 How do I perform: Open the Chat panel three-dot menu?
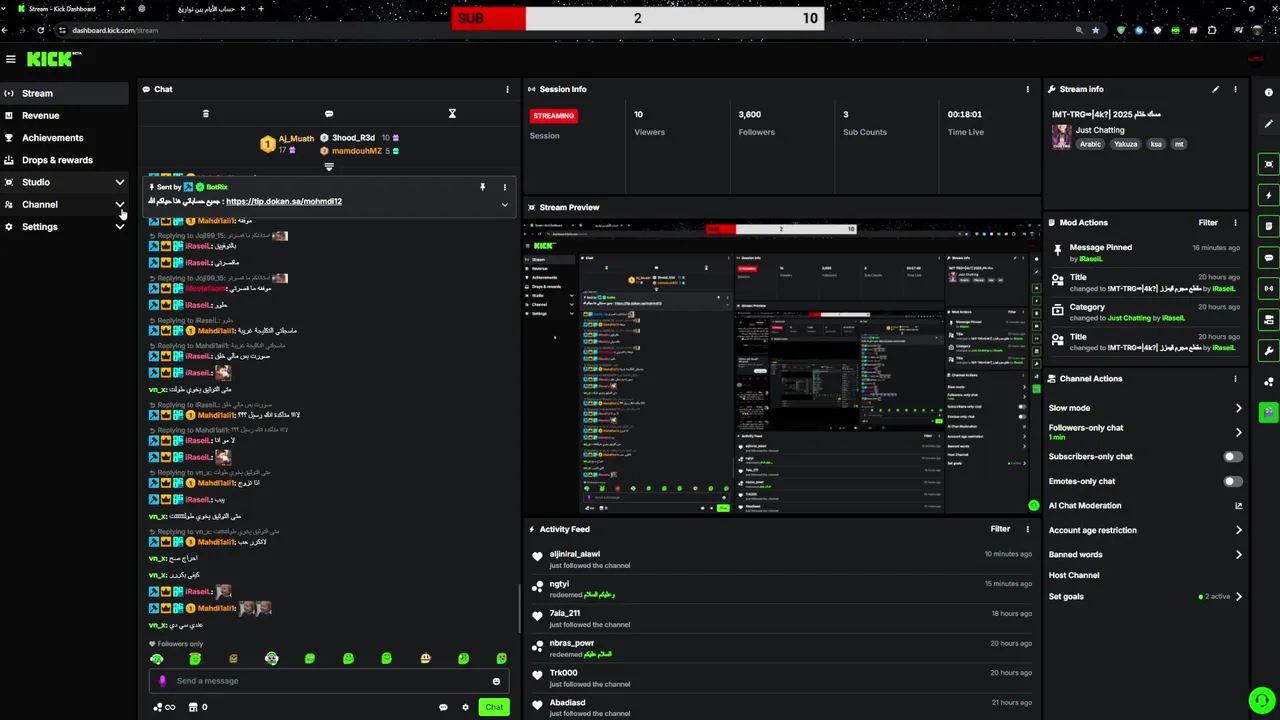(507, 89)
